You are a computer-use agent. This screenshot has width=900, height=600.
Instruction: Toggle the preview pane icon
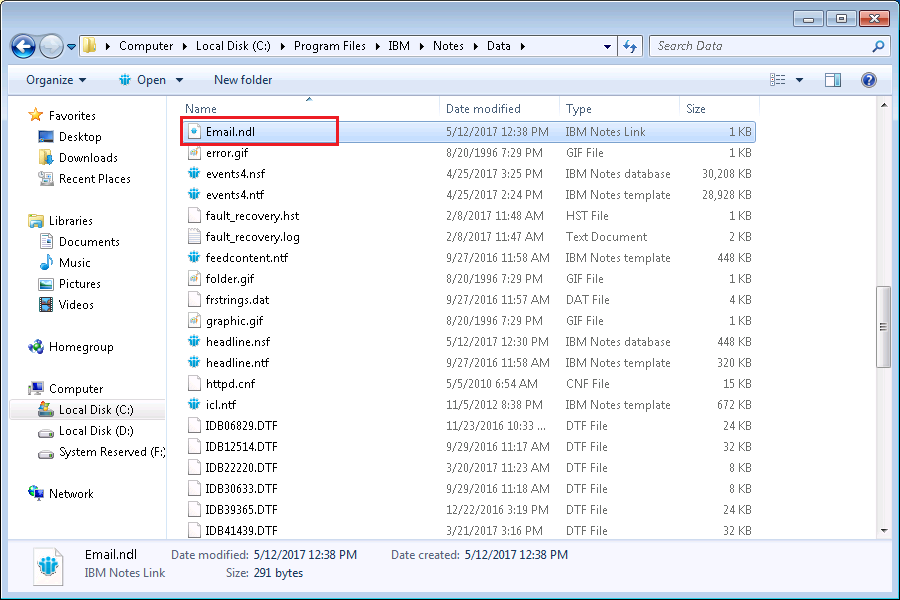833,80
